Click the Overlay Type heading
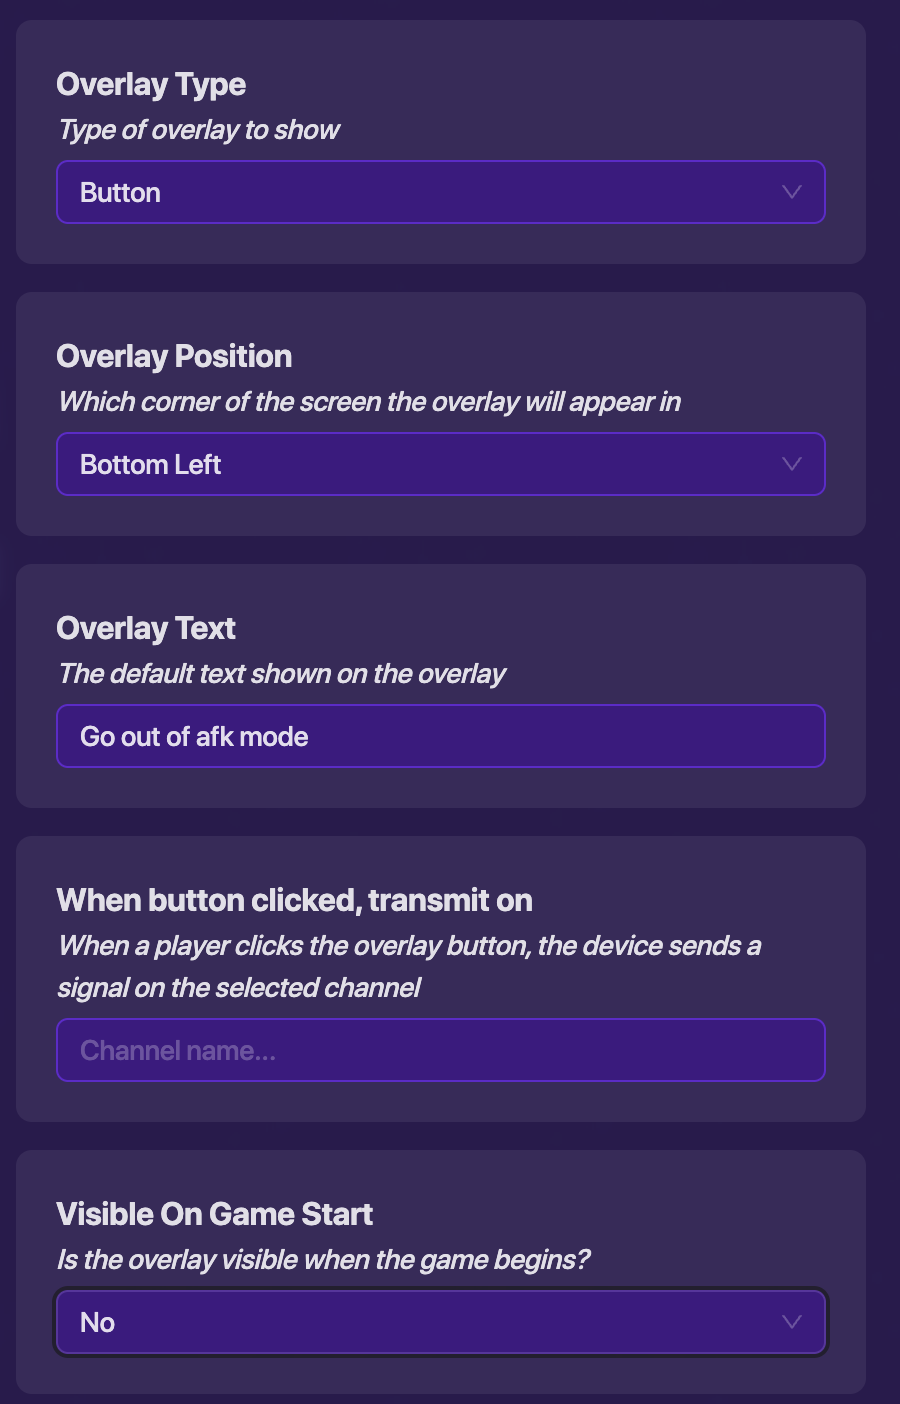 151,84
